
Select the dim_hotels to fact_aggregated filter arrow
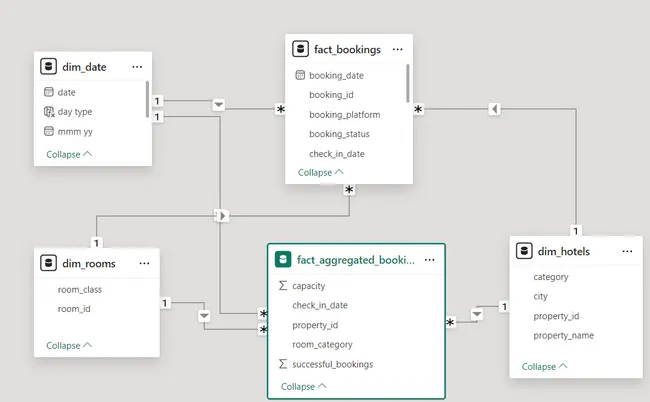477,314
